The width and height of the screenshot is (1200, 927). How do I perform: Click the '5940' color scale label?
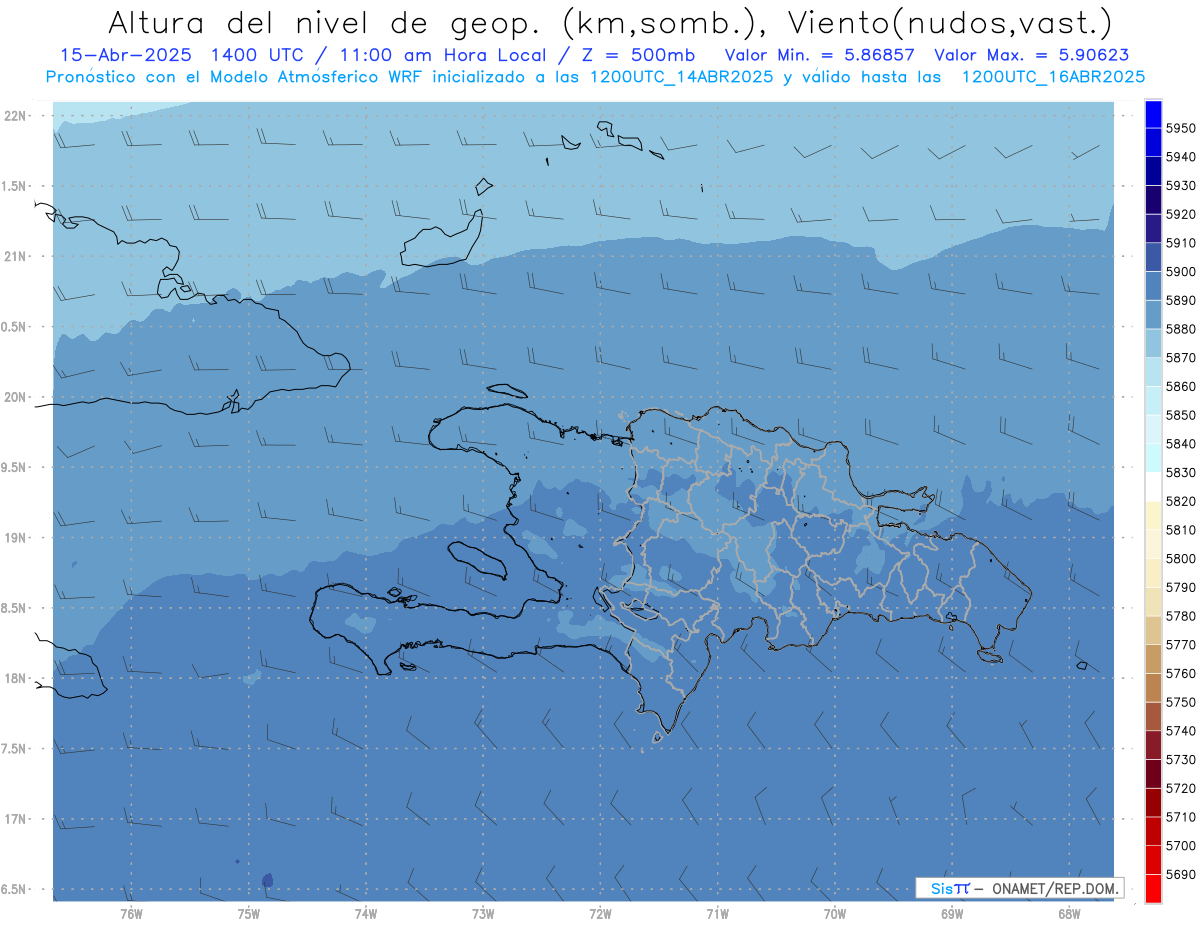tap(1181, 157)
